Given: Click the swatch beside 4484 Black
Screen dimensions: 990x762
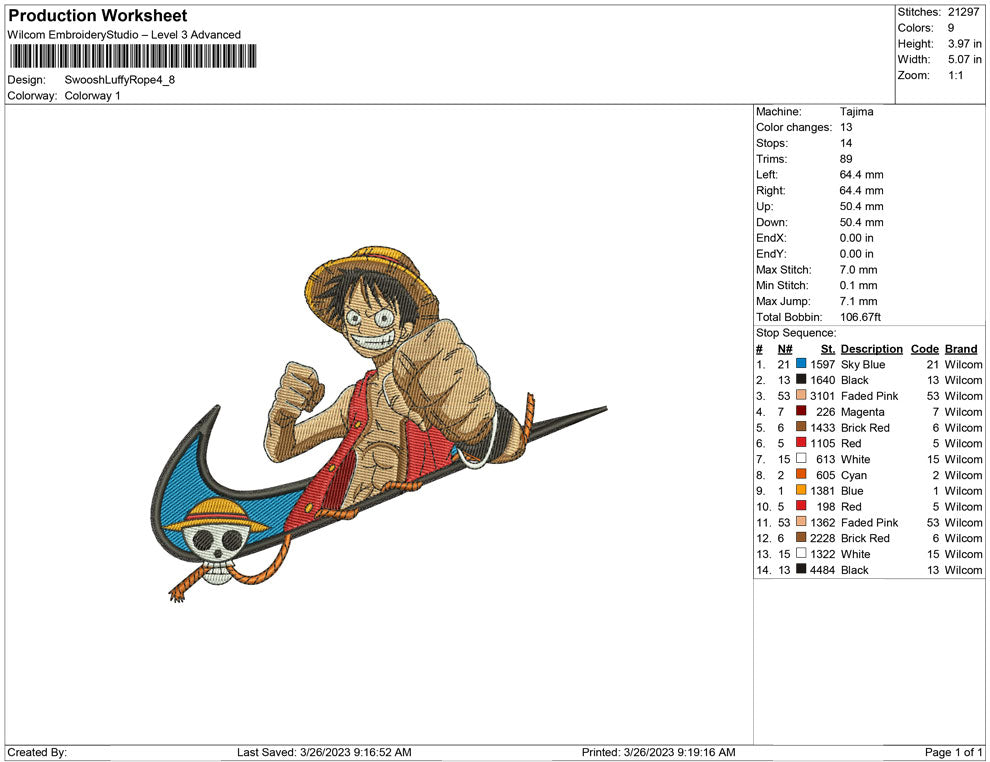Looking at the screenshot, I should (801, 569).
